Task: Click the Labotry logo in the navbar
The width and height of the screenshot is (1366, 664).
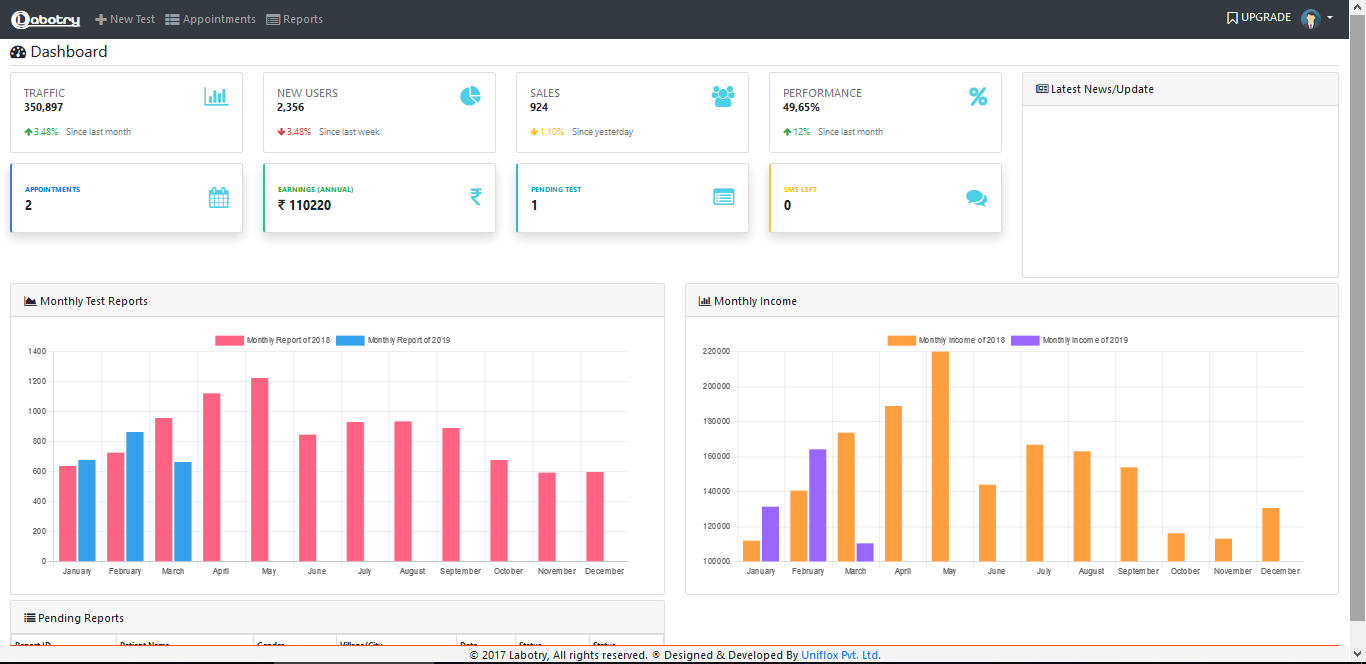Action: 45,19
